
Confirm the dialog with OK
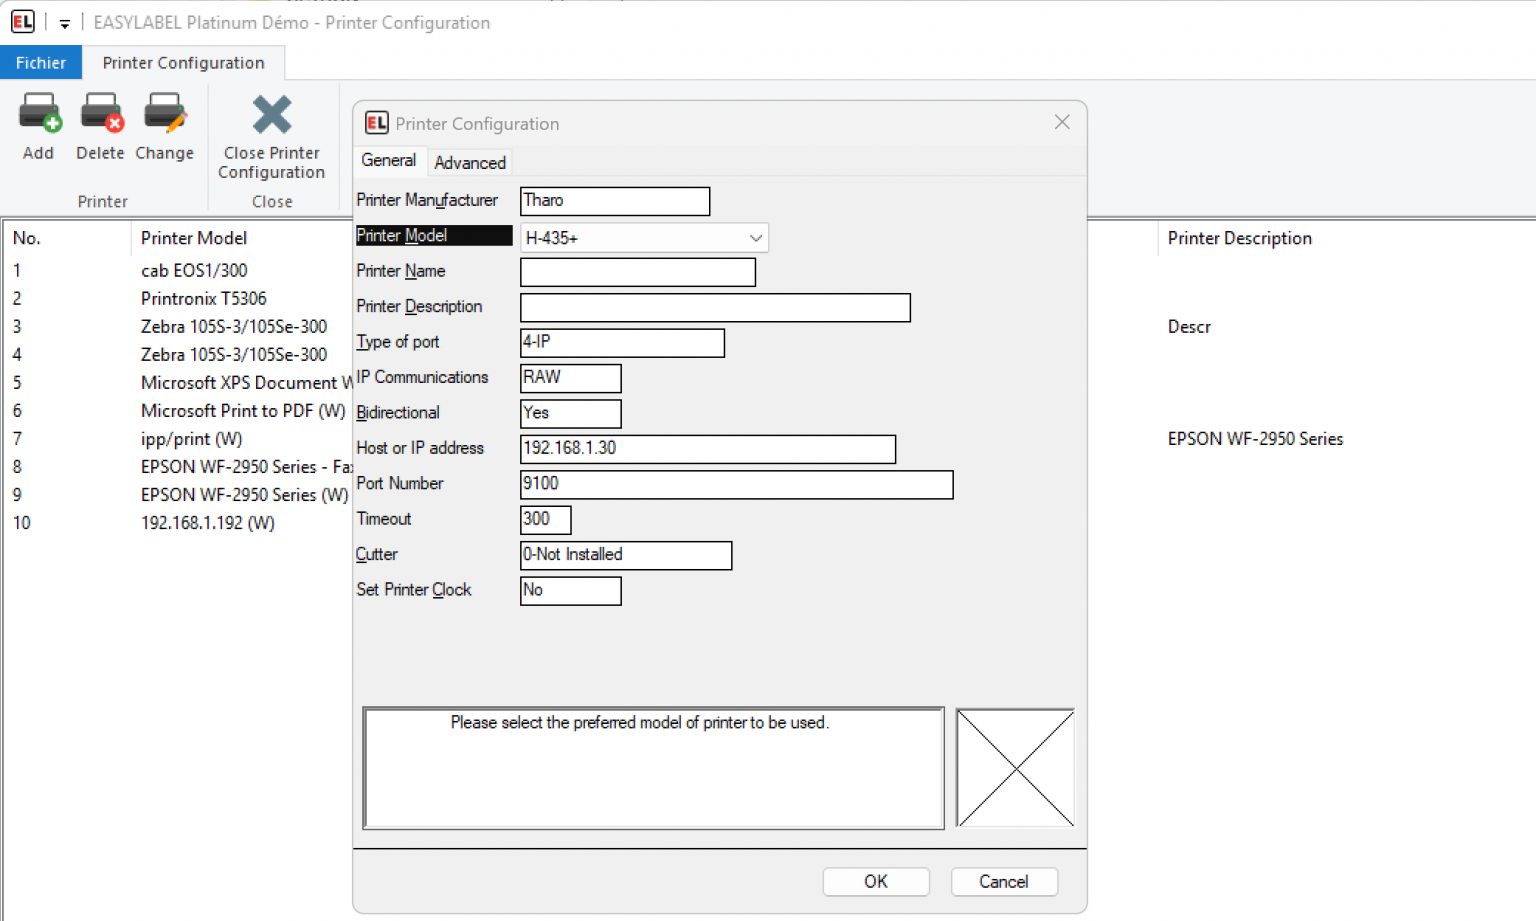click(x=876, y=881)
